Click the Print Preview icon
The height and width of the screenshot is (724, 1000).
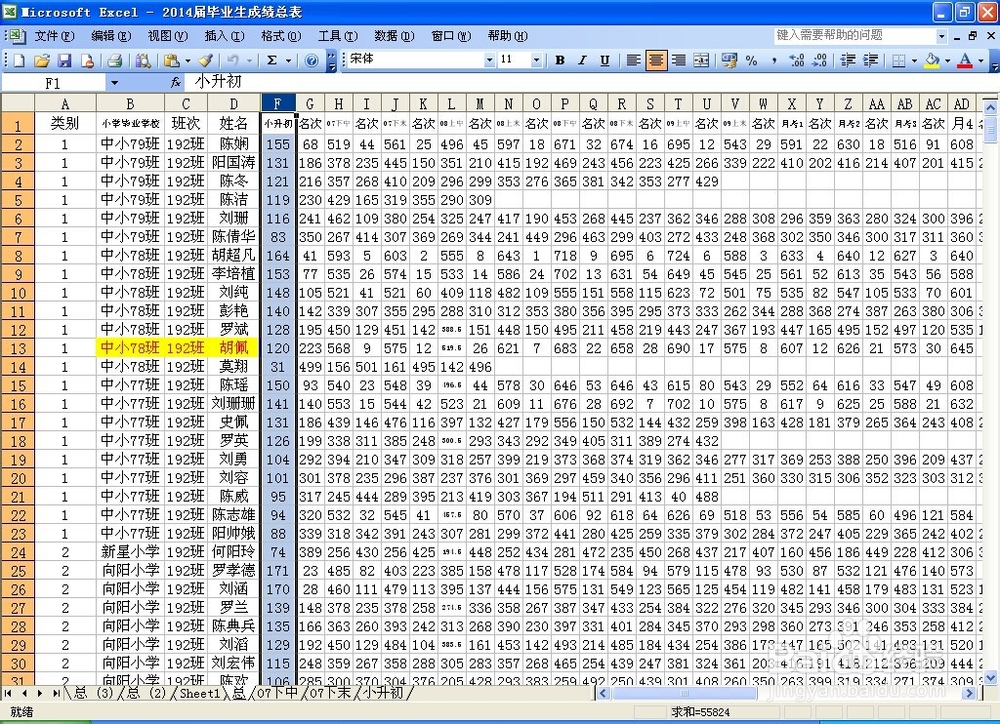click(145, 60)
